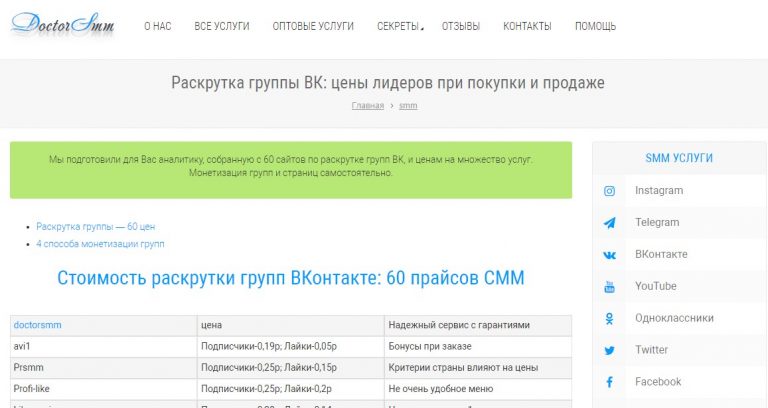Click the VK icon in sidebar
This screenshot has width=768, height=408.
609,255
